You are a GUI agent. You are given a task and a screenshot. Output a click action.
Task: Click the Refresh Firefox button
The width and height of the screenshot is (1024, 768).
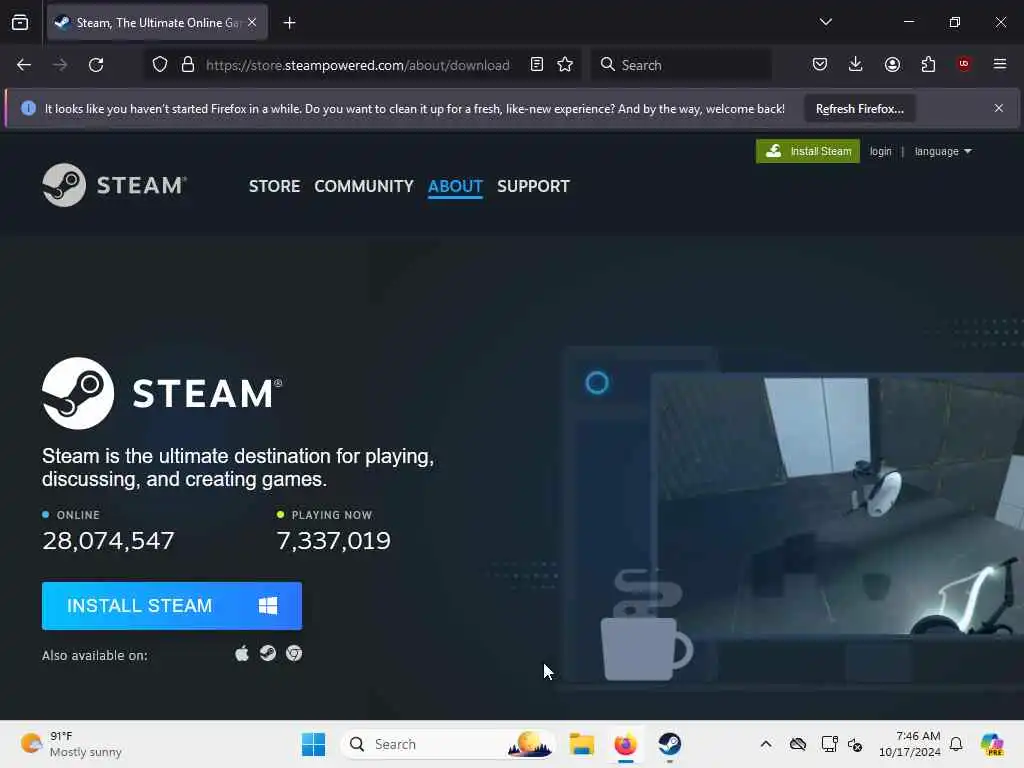(x=859, y=109)
